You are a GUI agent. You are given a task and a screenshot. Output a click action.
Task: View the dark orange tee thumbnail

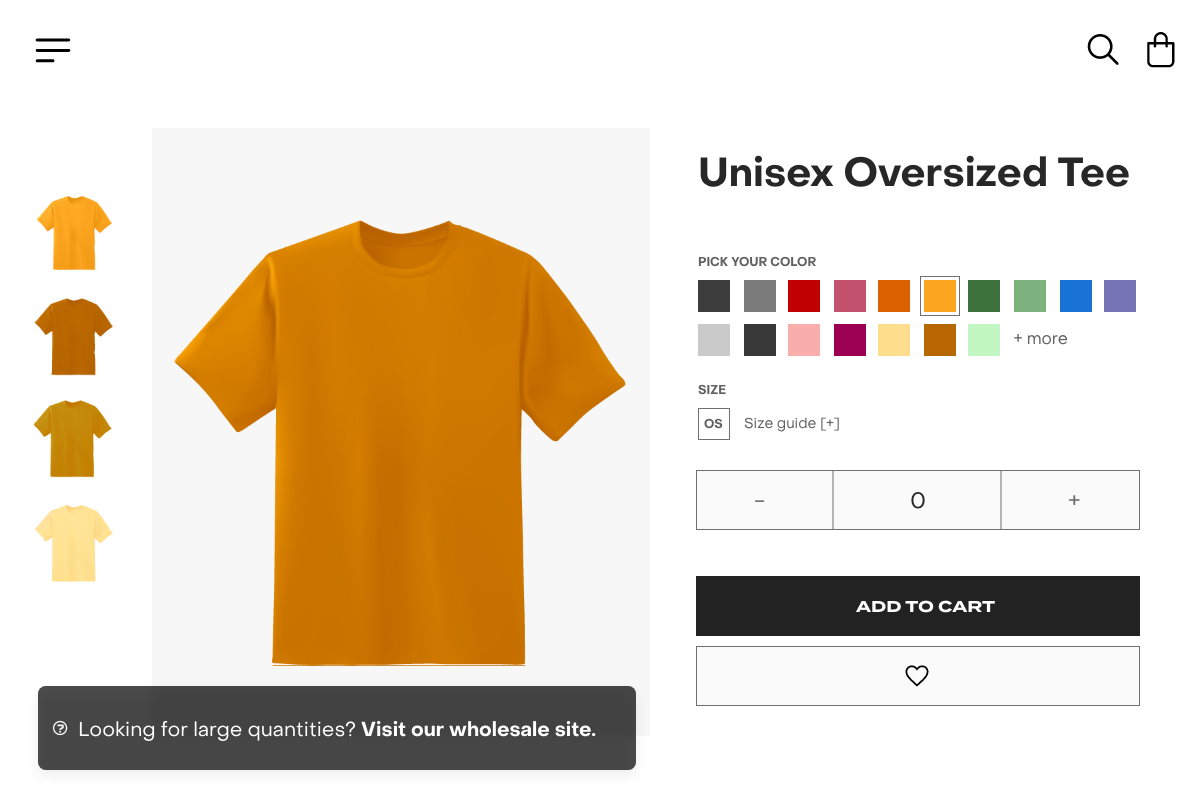[x=74, y=336]
